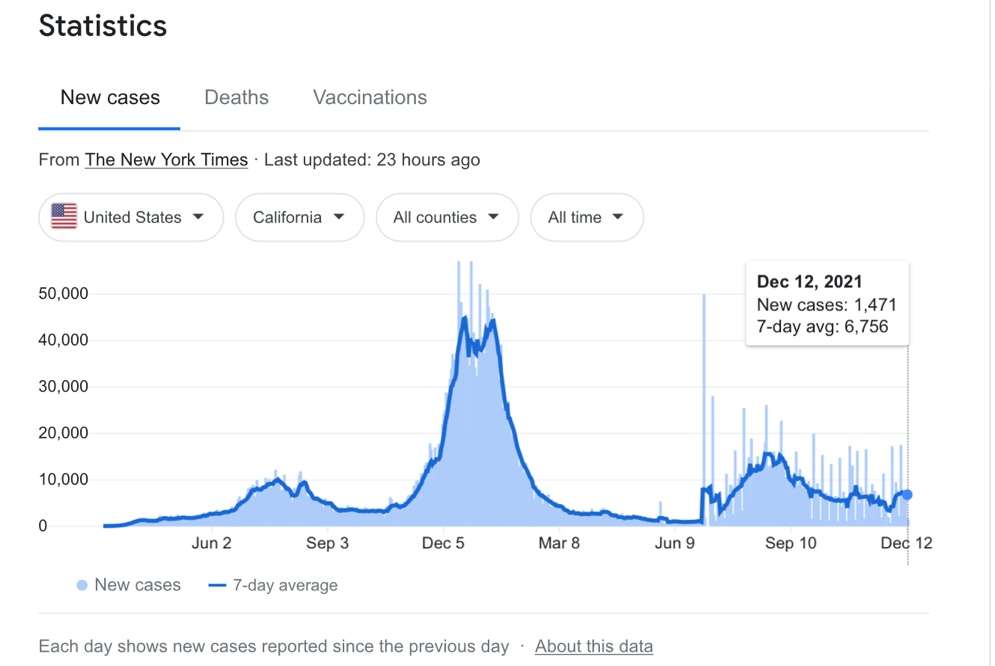
Task: Open the United States country dropdown
Action: tap(131, 217)
